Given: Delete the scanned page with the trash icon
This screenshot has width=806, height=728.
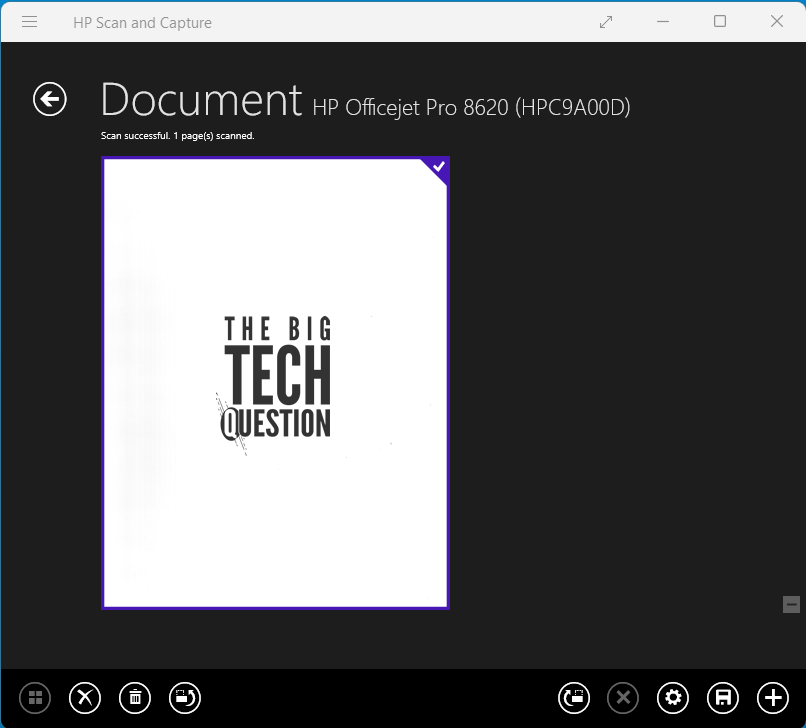Looking at the screenshot, I should (135, 698).
